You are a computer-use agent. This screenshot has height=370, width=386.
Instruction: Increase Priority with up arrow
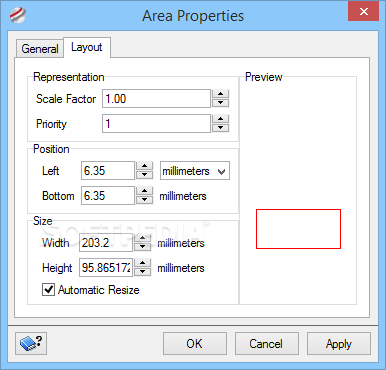220,119
